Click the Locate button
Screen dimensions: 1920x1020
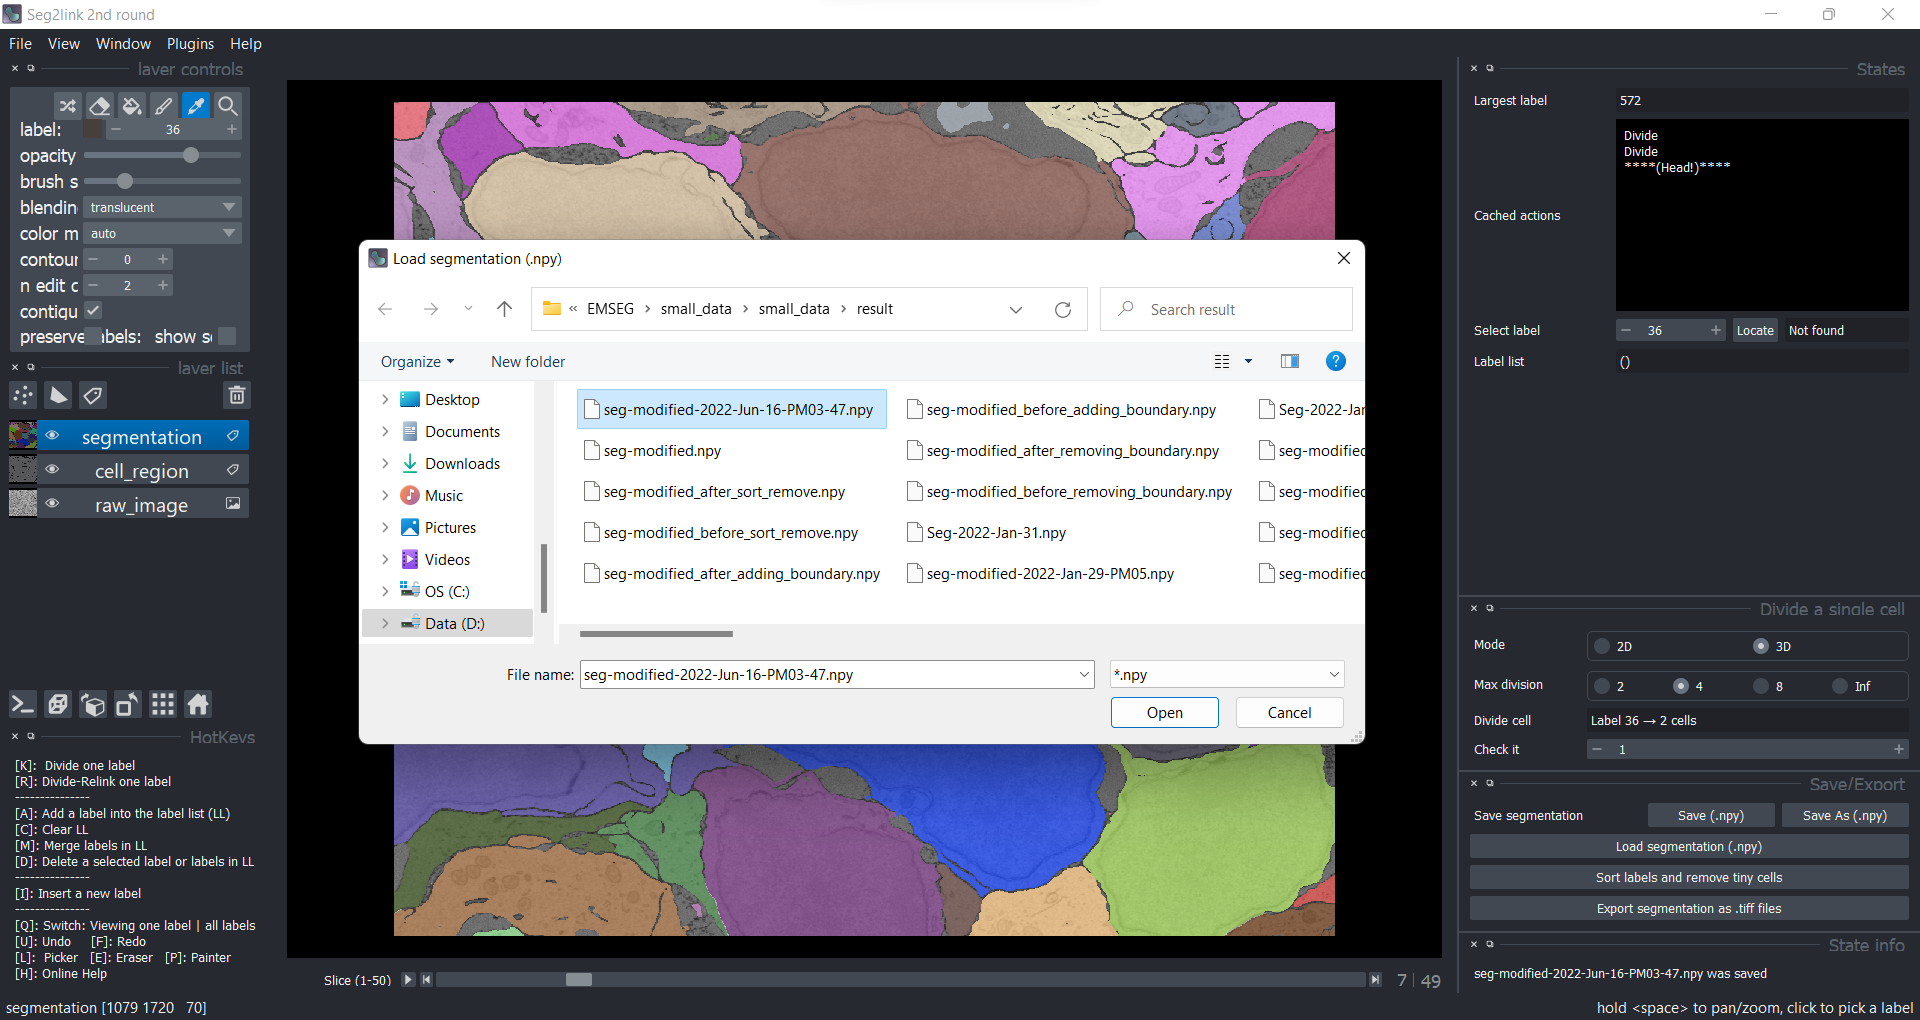[1755, 330]
